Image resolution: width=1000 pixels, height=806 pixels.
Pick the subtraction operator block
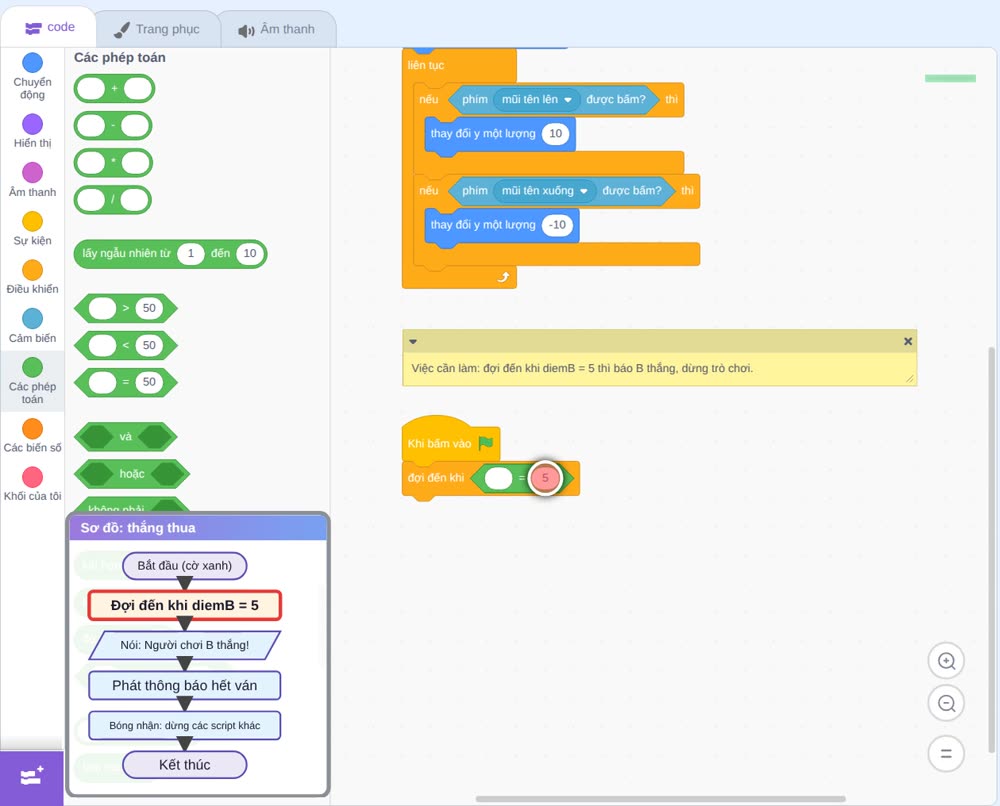[113, 126]
